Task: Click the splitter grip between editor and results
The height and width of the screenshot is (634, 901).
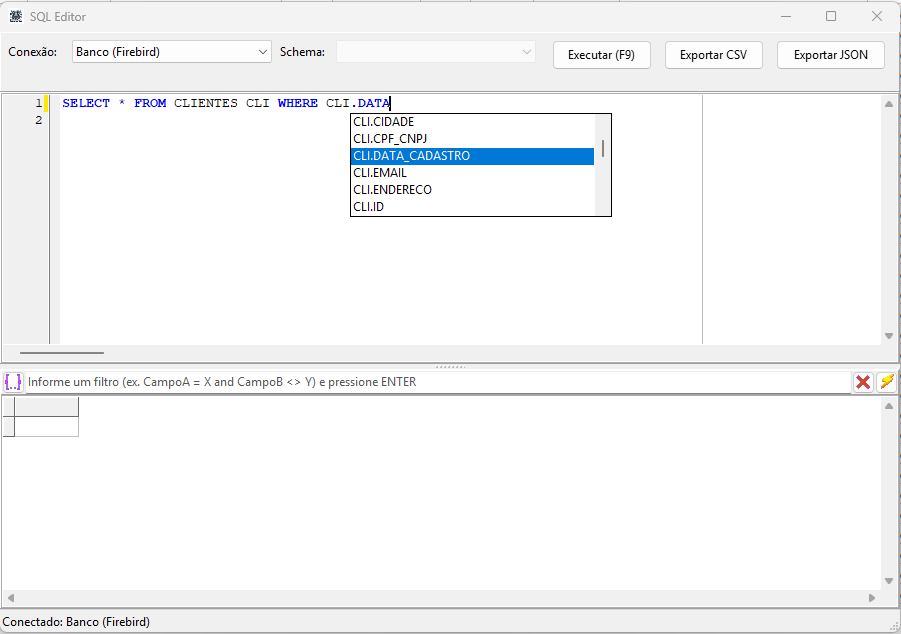Action: point(450,367)
